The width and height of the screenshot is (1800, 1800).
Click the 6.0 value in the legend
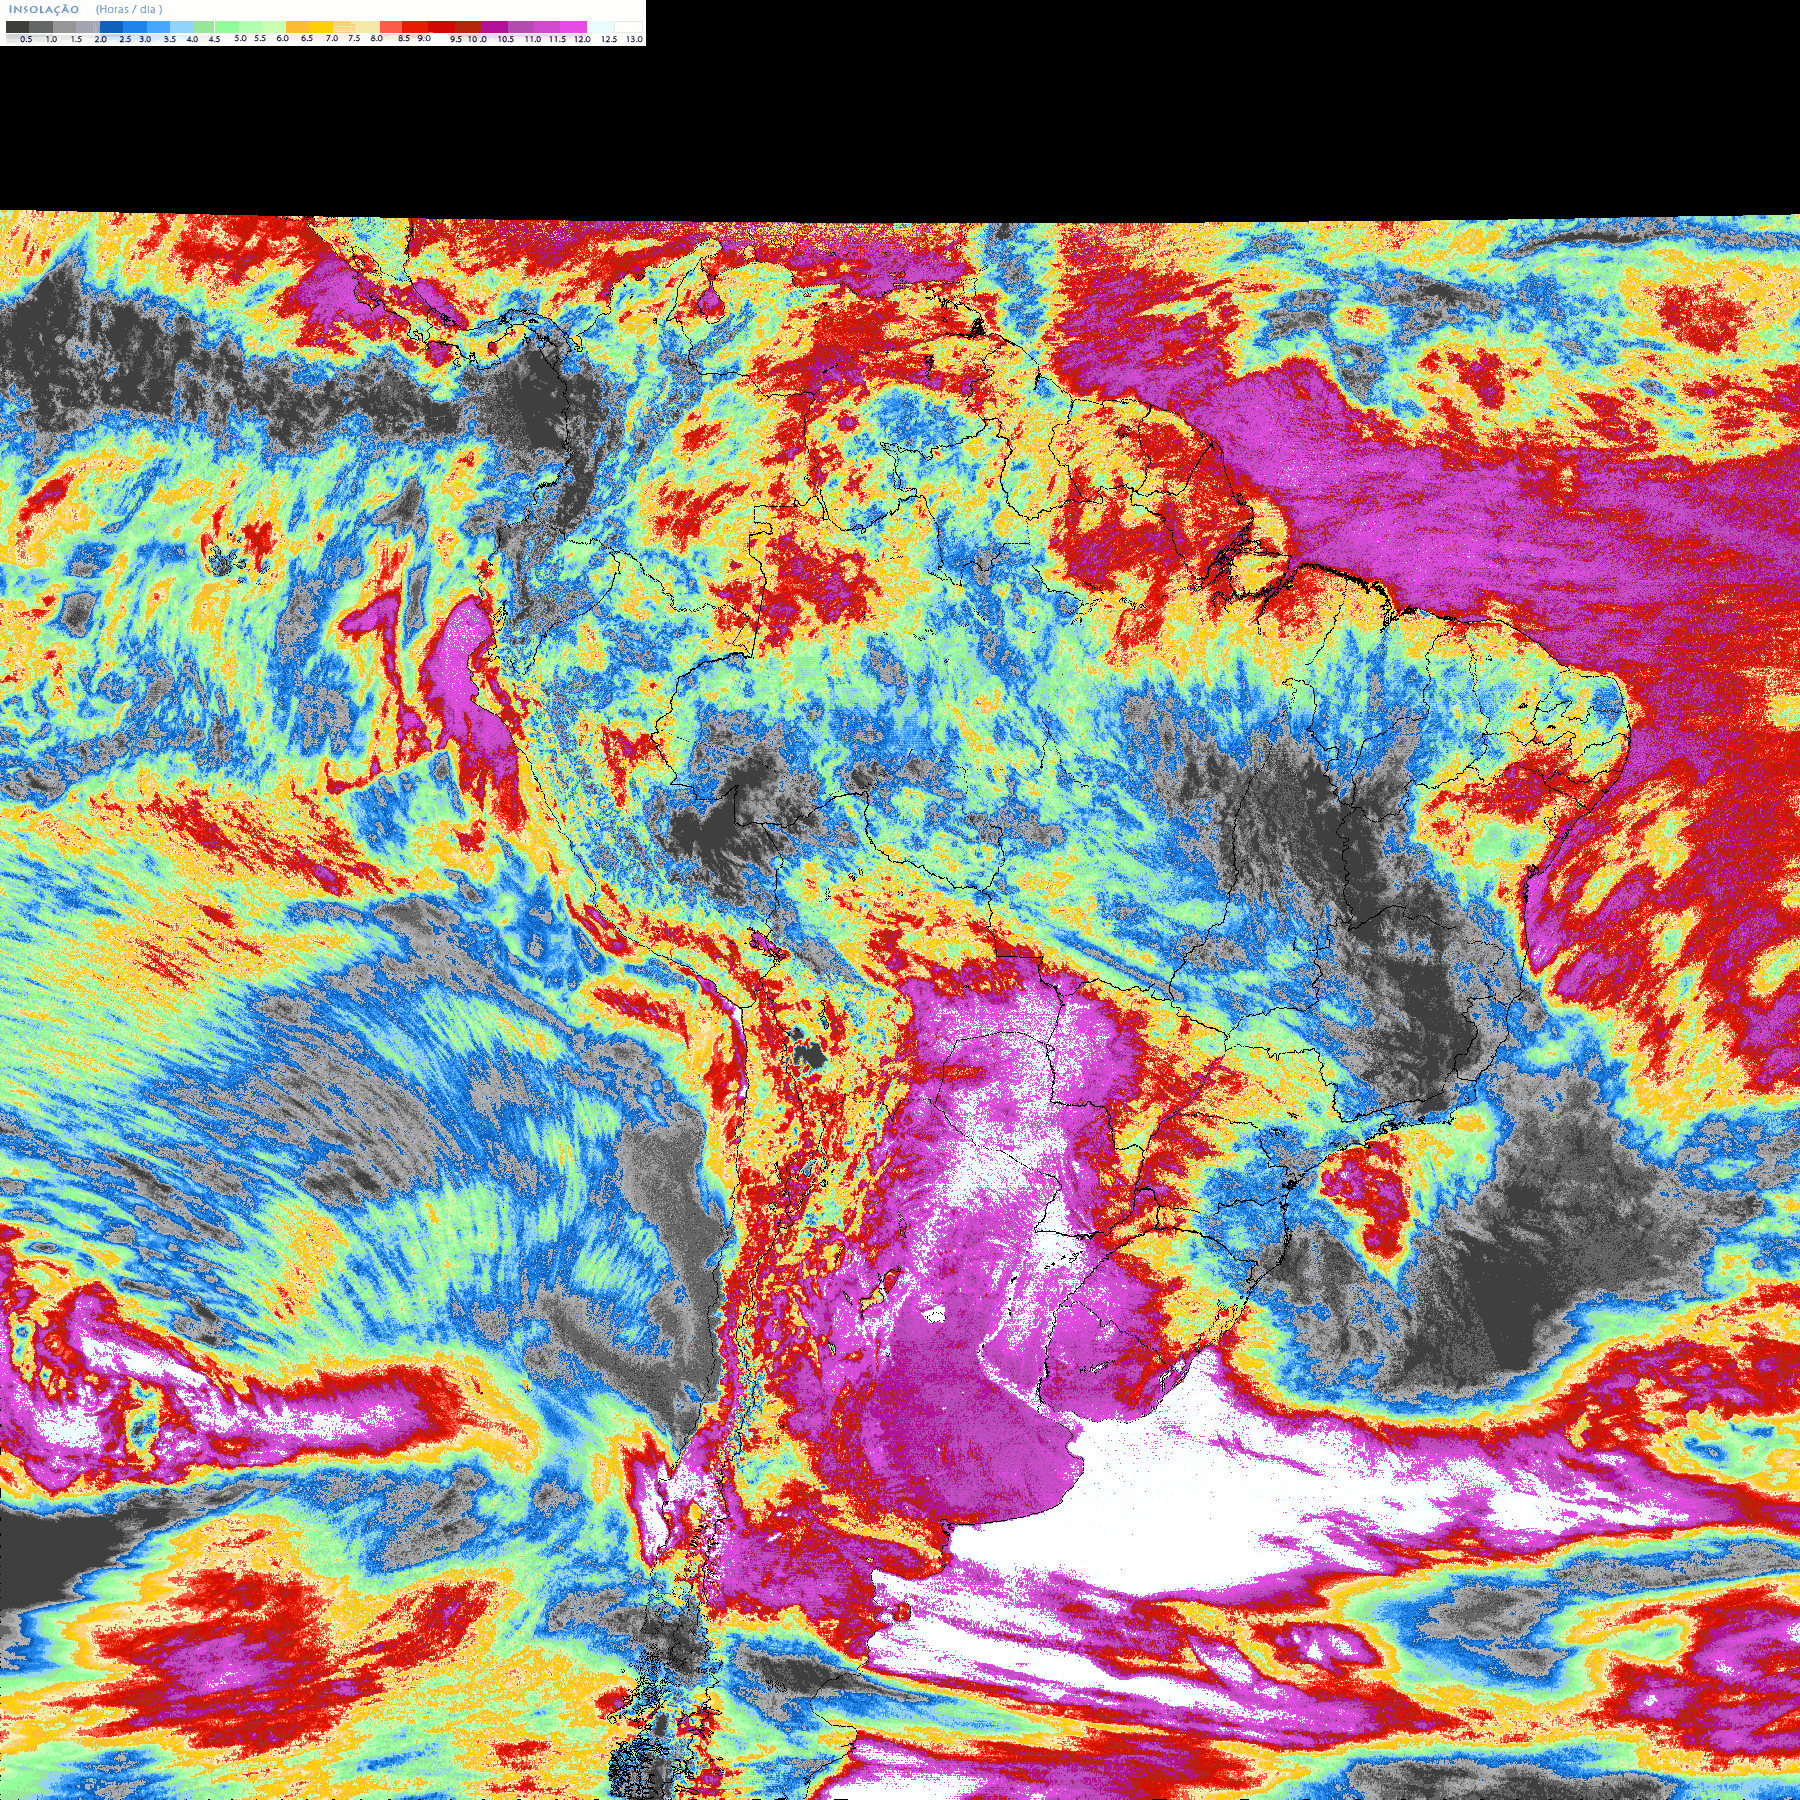(x=283, y=38)
